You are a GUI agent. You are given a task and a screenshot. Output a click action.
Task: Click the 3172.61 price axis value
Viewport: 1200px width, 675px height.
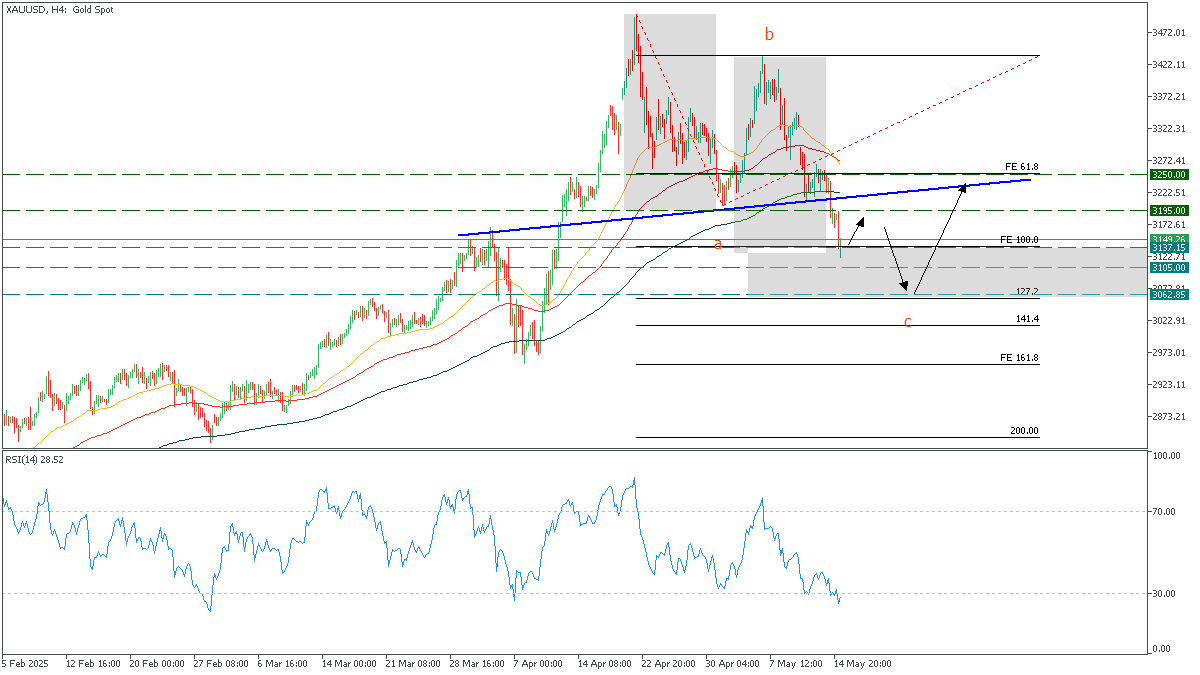coord(1168,225)
